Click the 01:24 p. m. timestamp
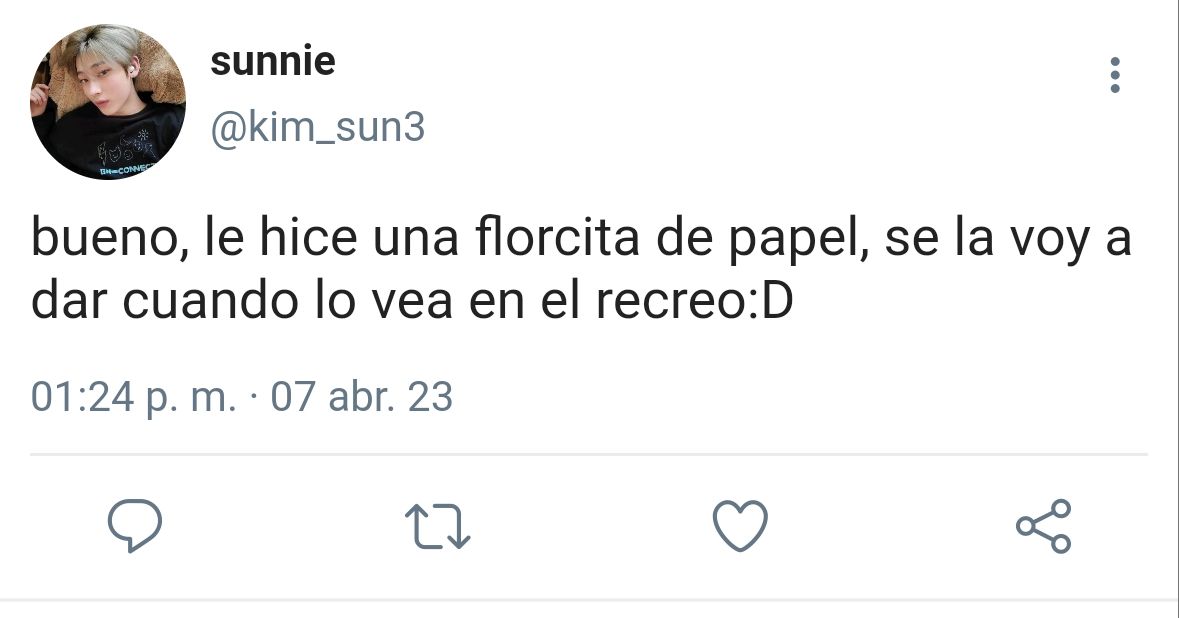The width and height of the screenshot is (1179, 618). pos(133,397)
